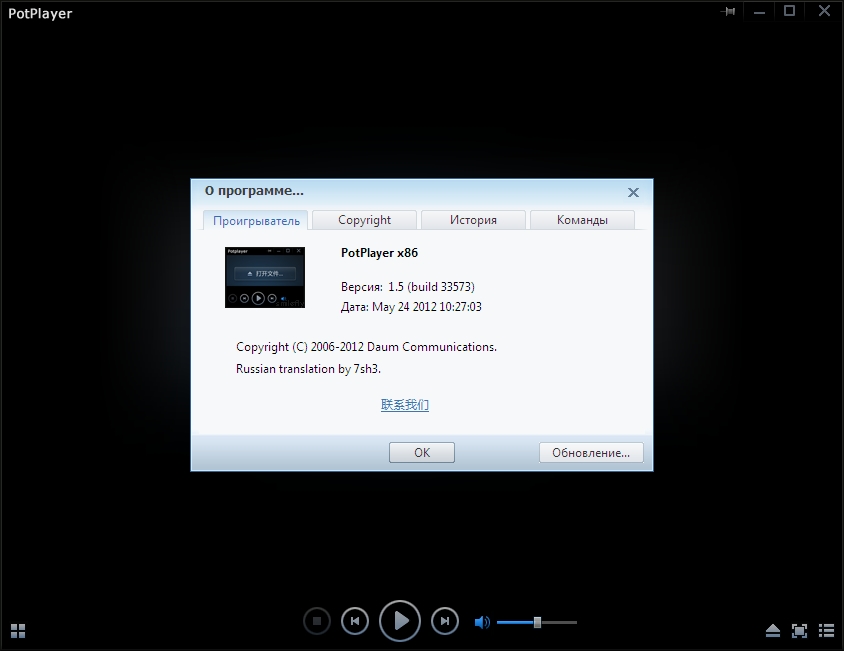
Task: Click OK to close the dialog
Action: coord(421,453)
